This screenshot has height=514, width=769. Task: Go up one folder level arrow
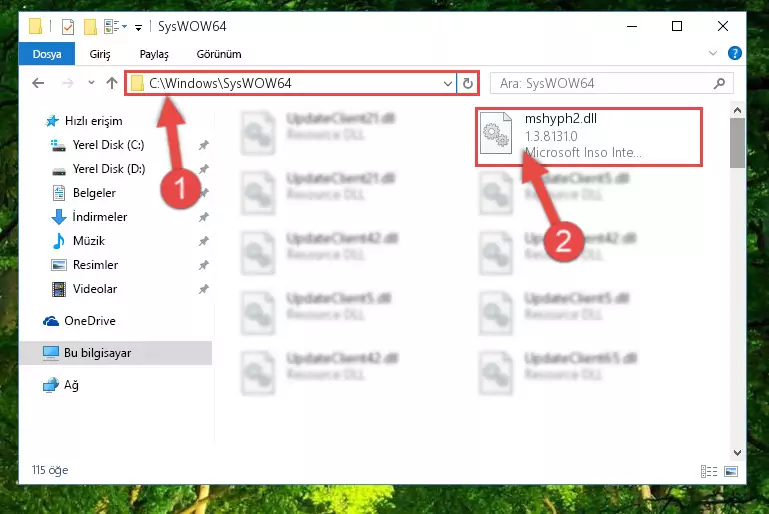point(112,83)
